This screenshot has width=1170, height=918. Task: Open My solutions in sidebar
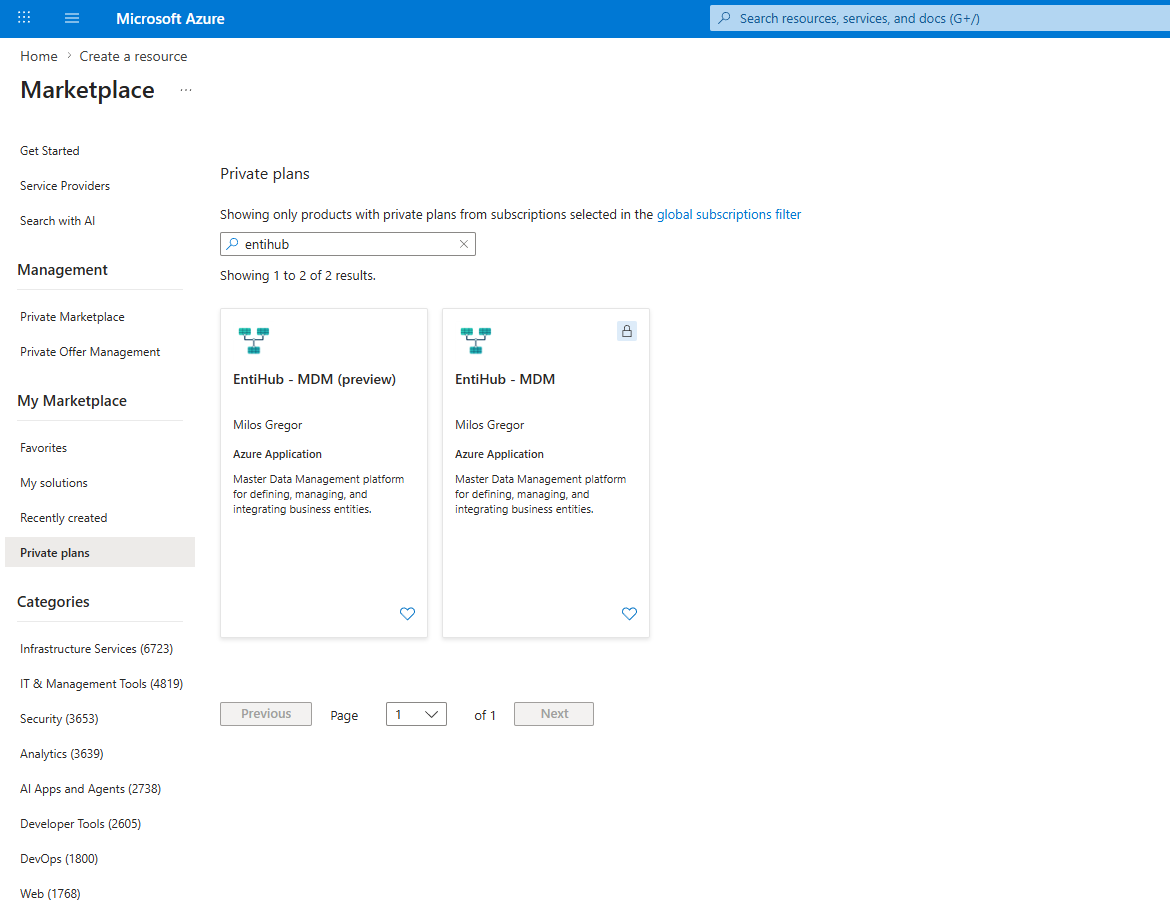(54, 483)
